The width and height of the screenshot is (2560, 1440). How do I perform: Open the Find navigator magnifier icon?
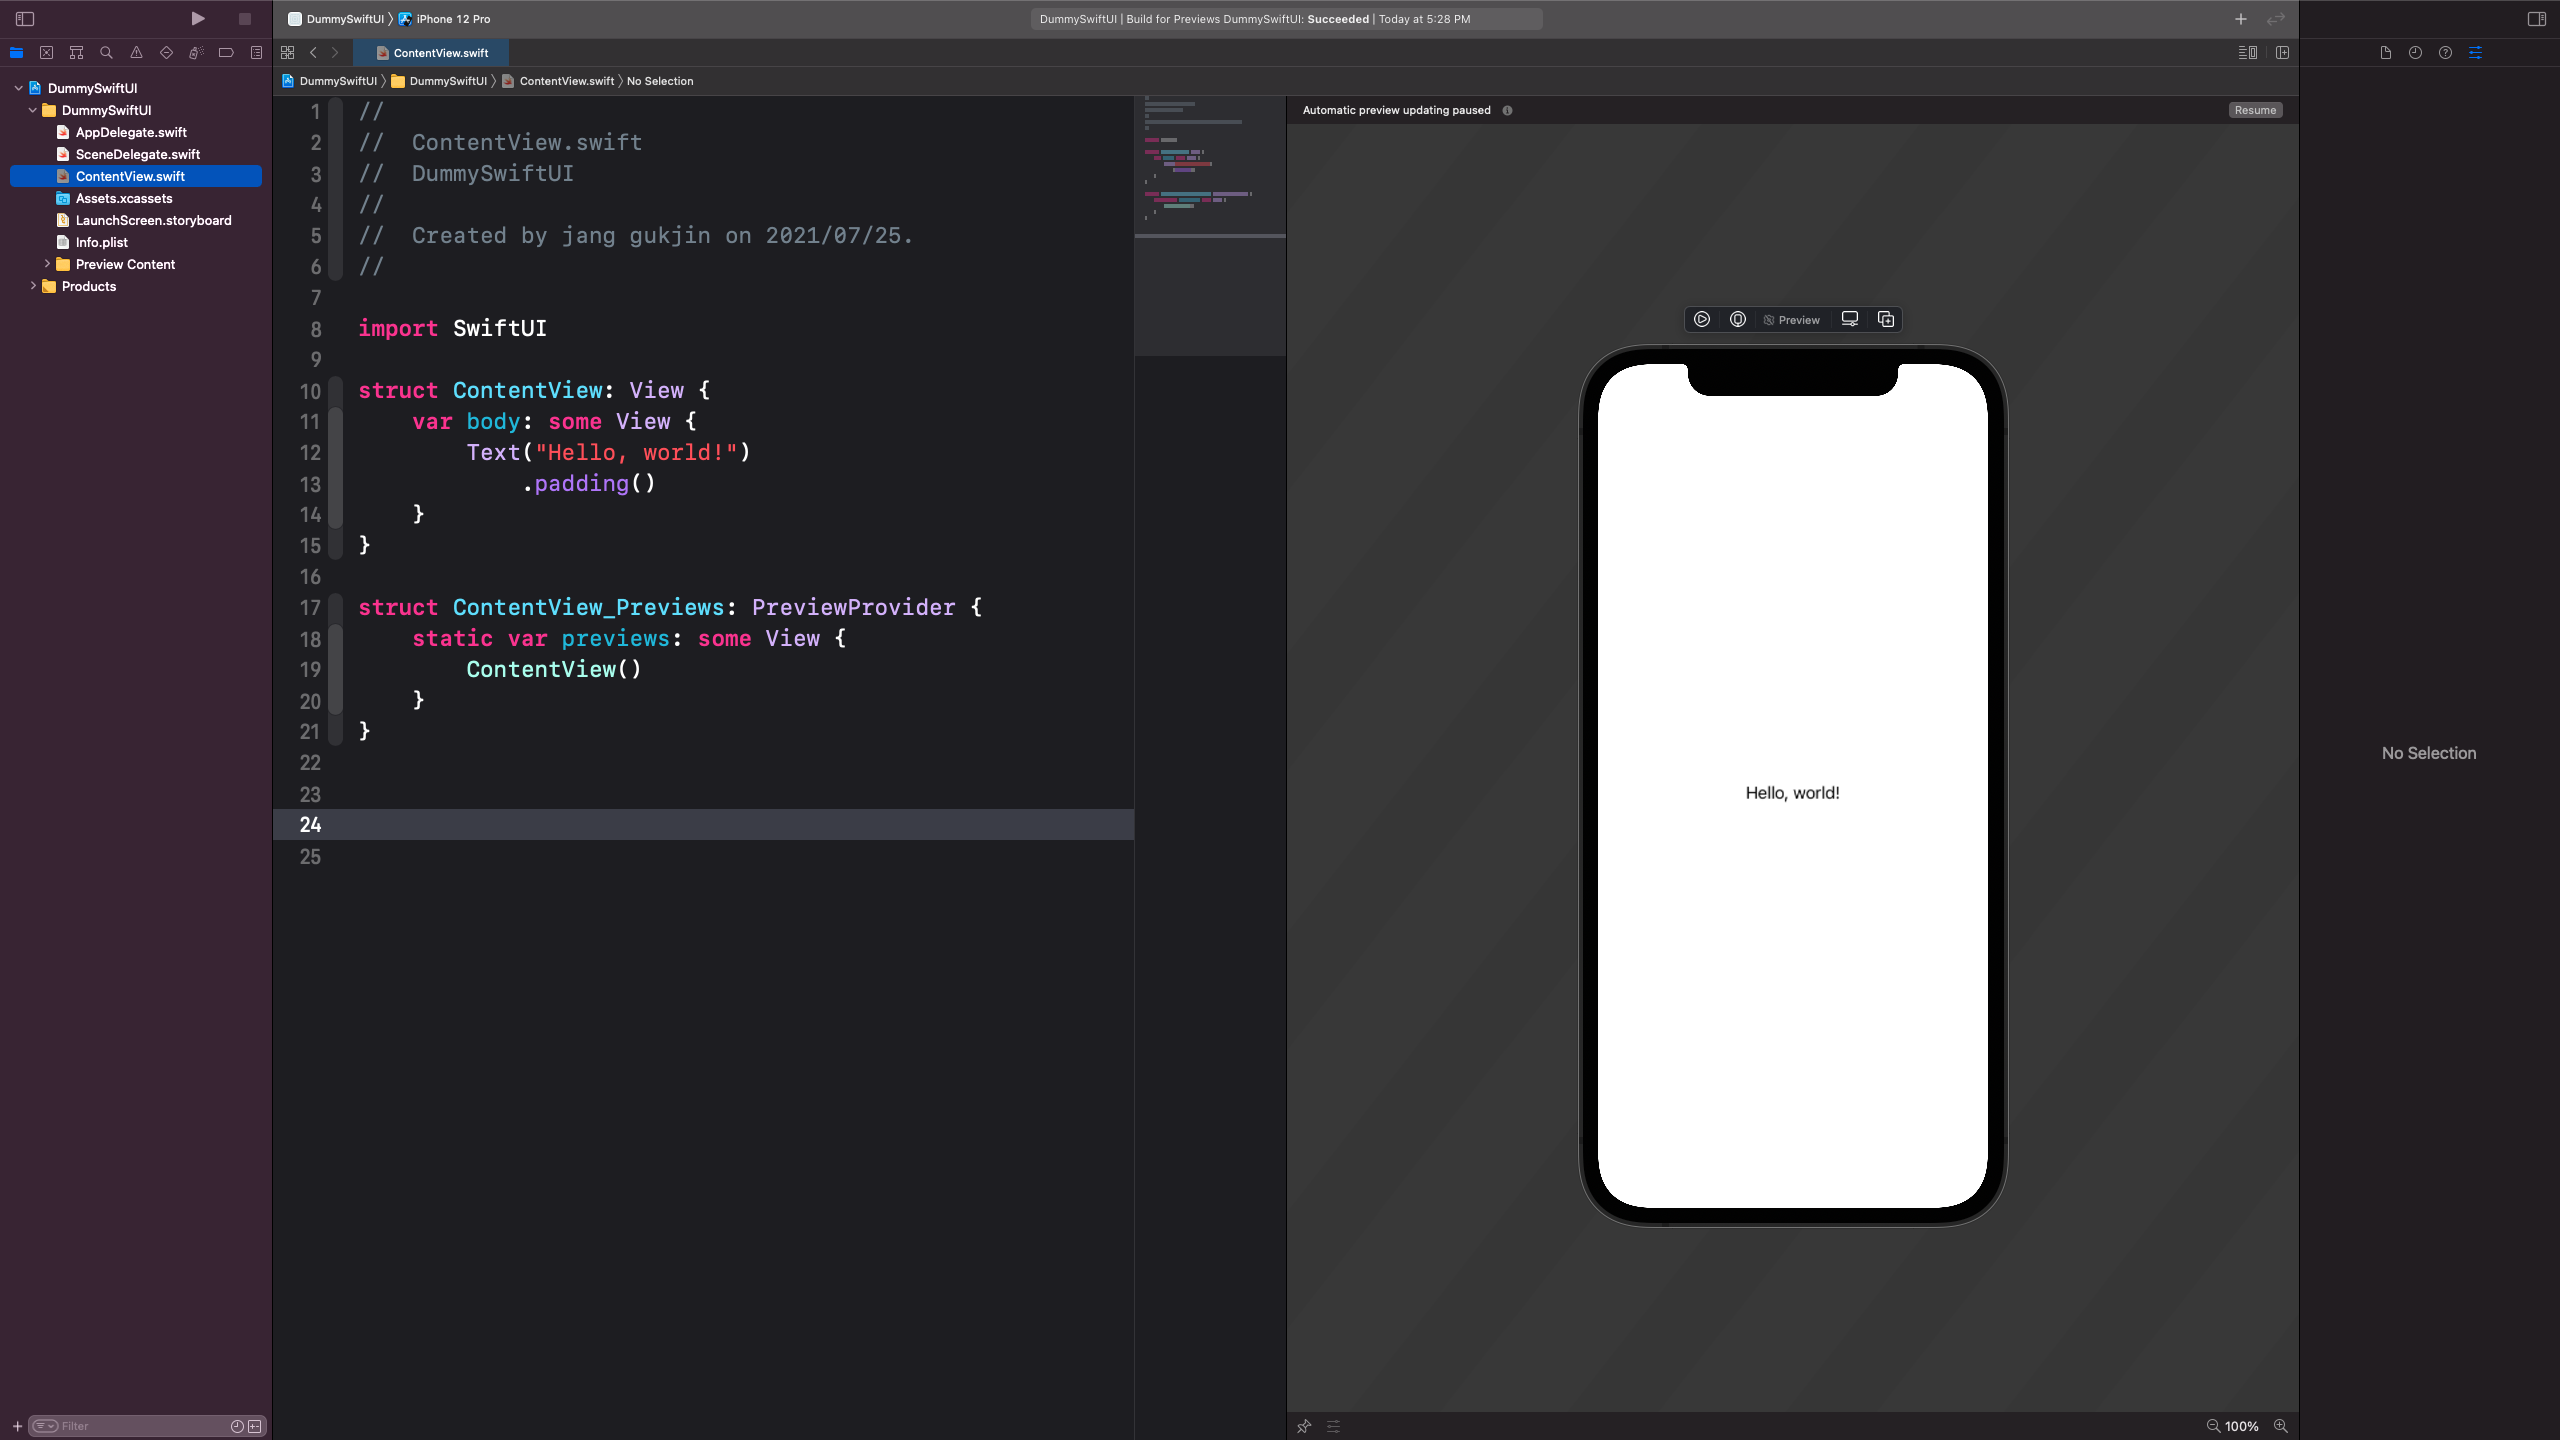point(106,52)
